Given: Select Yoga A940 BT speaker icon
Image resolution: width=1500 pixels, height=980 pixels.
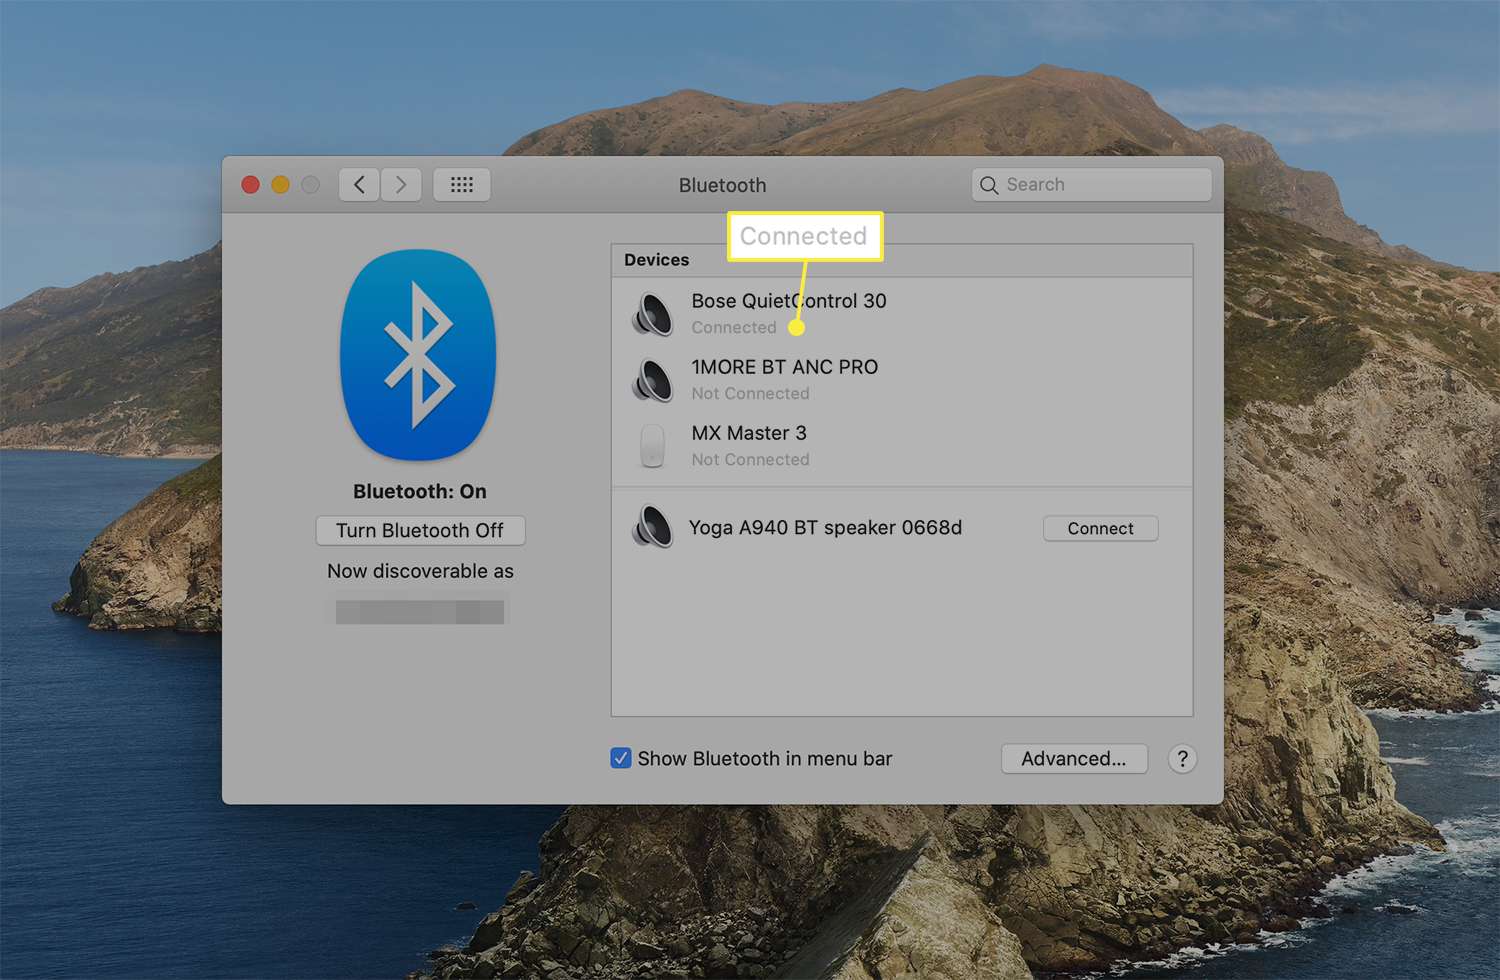Looking at the screenshot, I should click(x=652, y=527).
